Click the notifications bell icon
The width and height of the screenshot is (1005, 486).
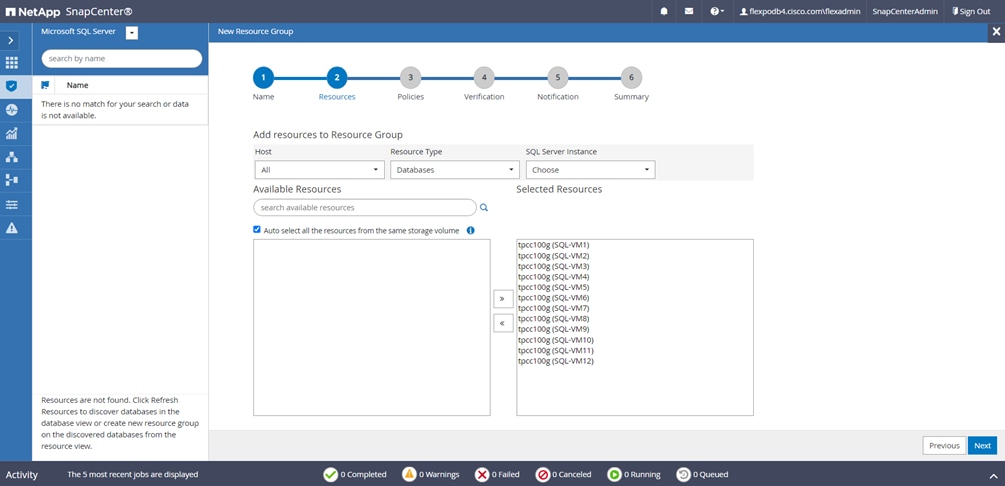pyautogui.click(x=664, y=11)
